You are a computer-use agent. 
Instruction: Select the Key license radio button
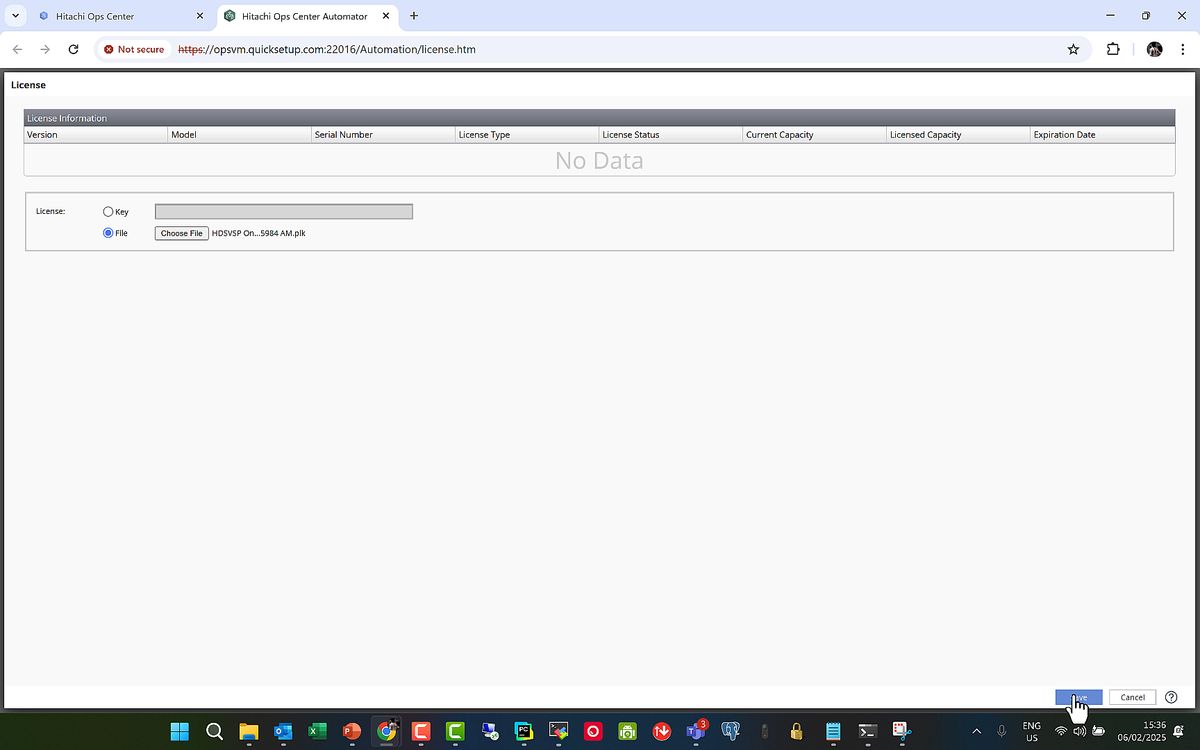click(108, 212)
